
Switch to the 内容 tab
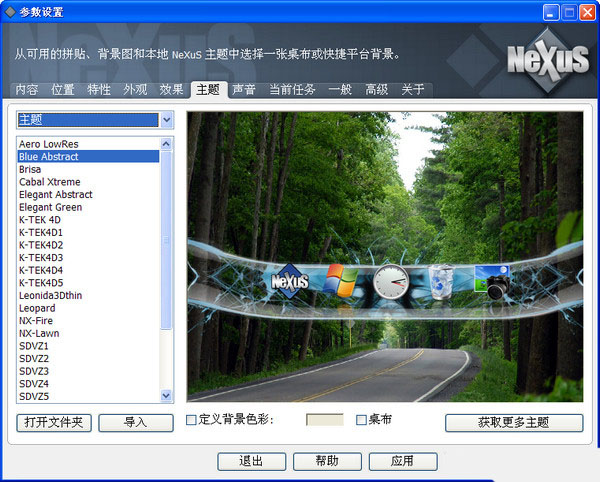click(27, 90)
